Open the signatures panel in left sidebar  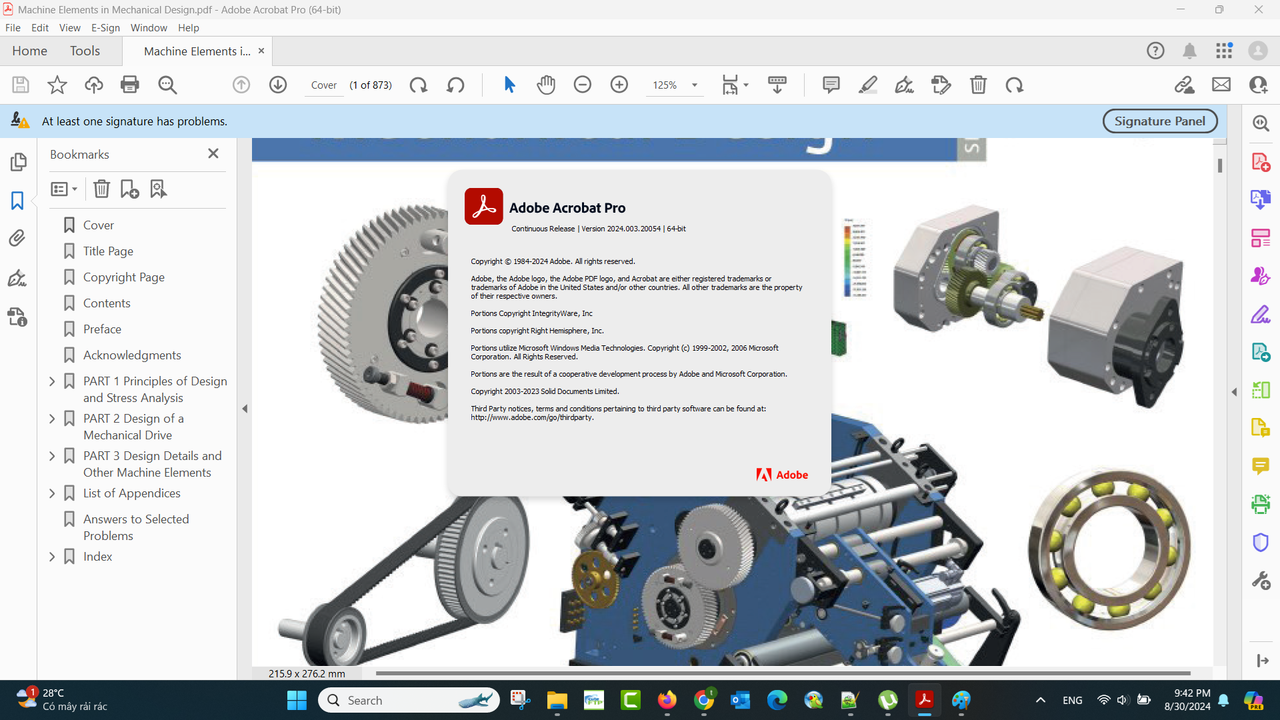tap(17, 278)
